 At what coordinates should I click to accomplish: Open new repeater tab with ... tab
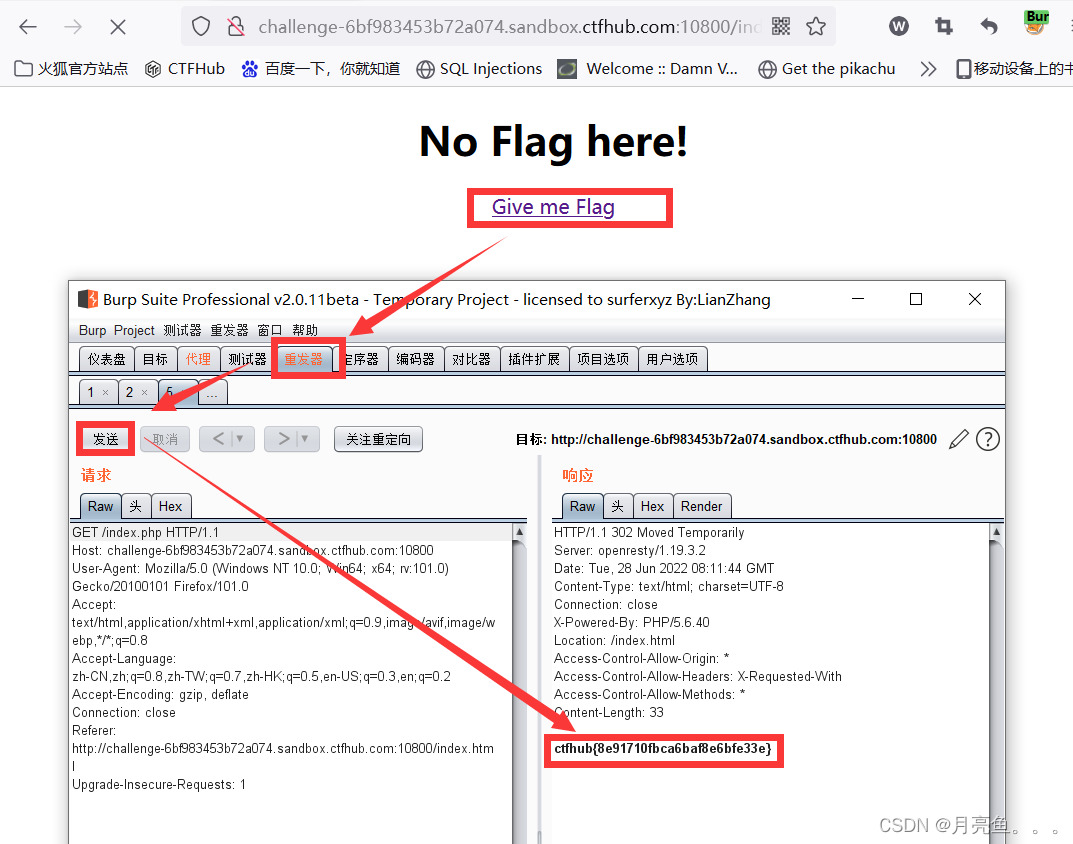[x=212, y=394]
